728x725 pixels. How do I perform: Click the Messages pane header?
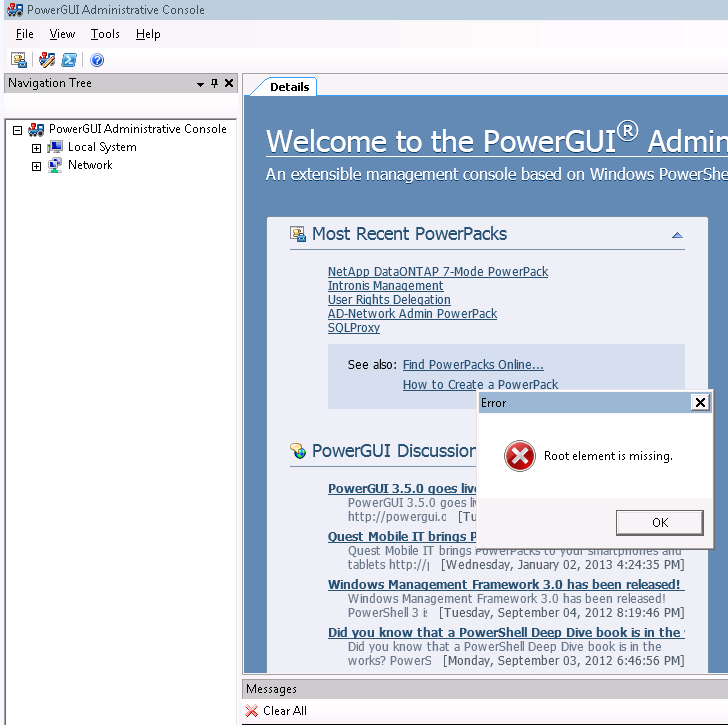485,689
